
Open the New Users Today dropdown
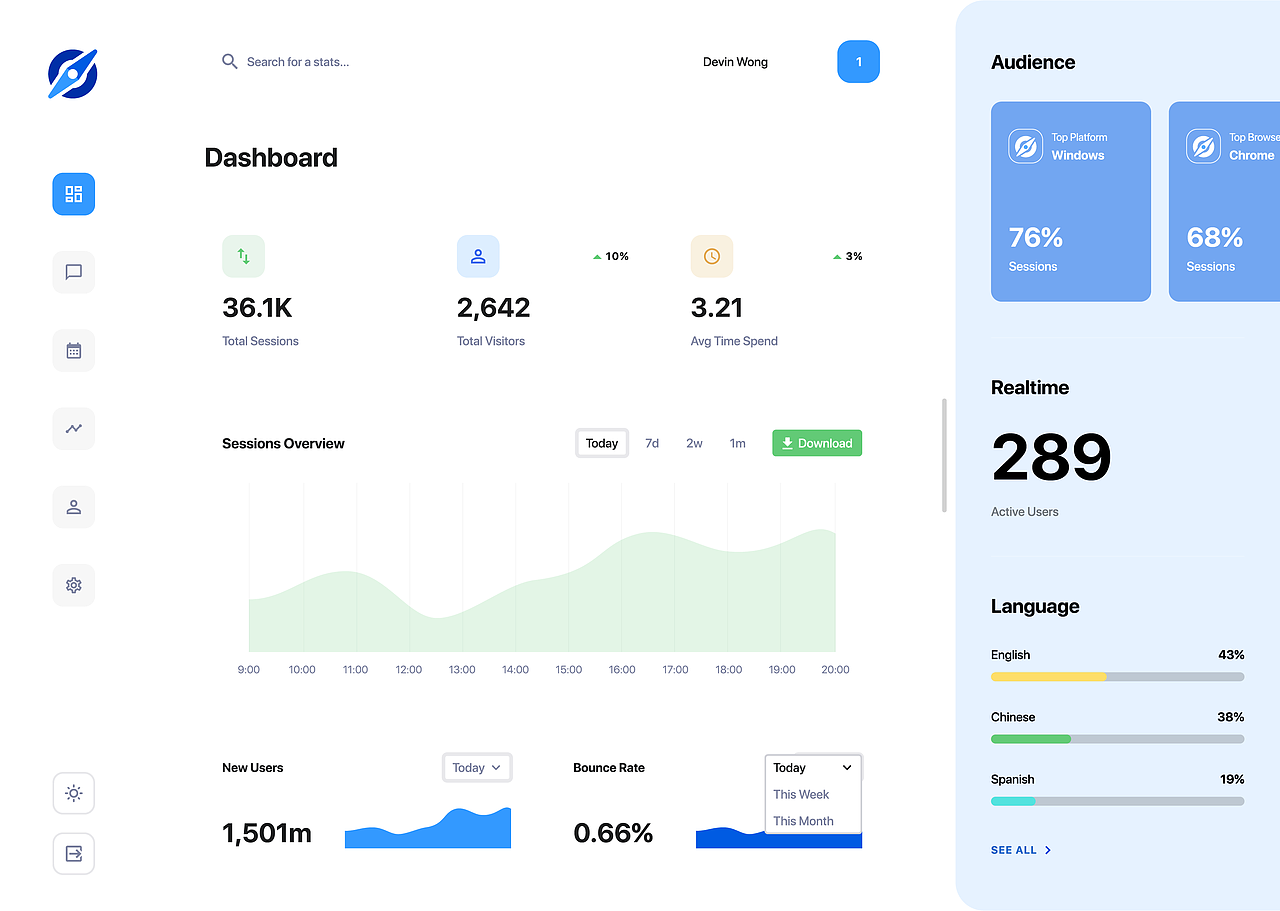(477, 768)
